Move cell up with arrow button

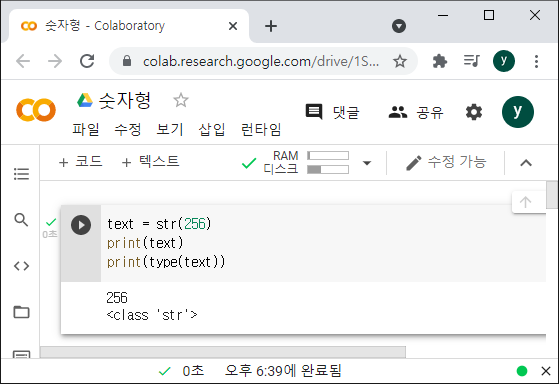click(x=525, y=202)
